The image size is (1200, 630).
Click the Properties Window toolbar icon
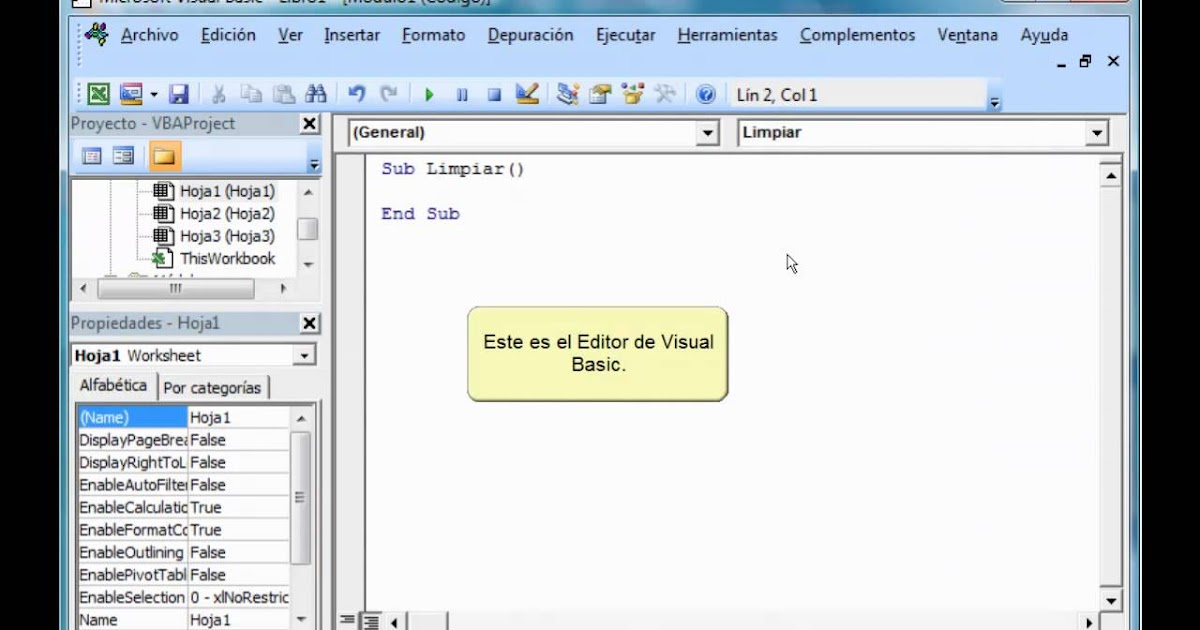[598, 93]
